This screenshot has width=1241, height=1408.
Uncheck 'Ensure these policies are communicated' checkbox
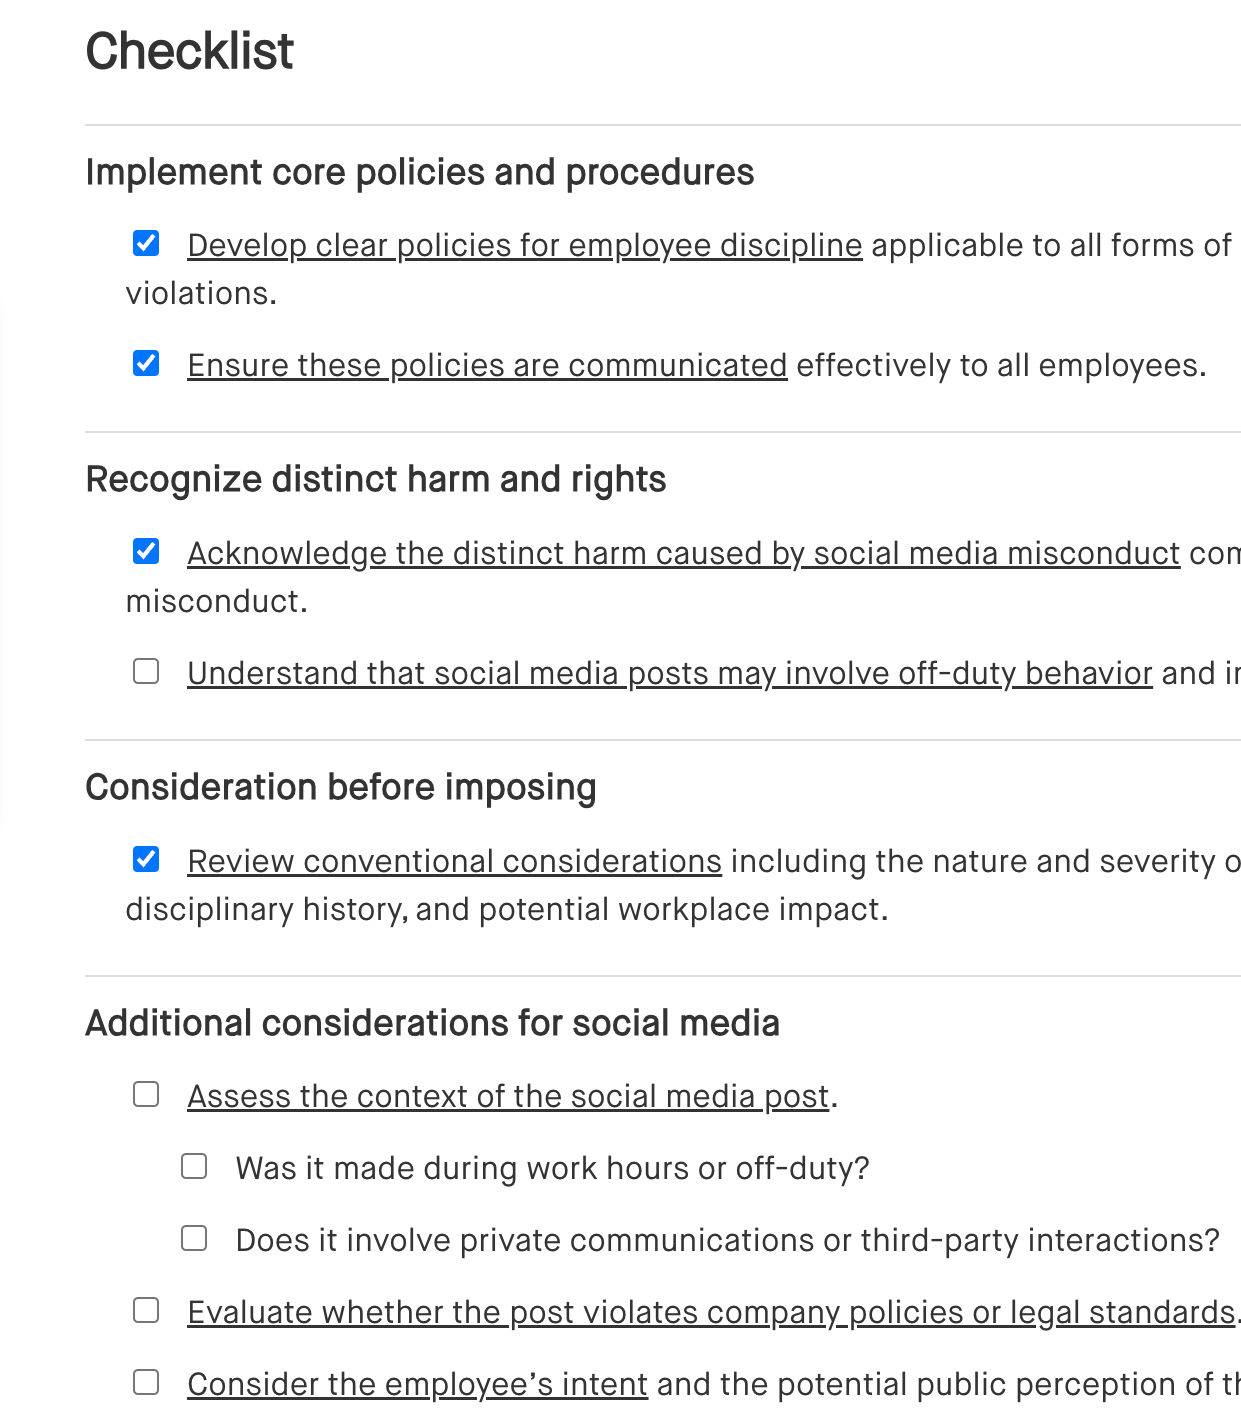tap(146, 363)
